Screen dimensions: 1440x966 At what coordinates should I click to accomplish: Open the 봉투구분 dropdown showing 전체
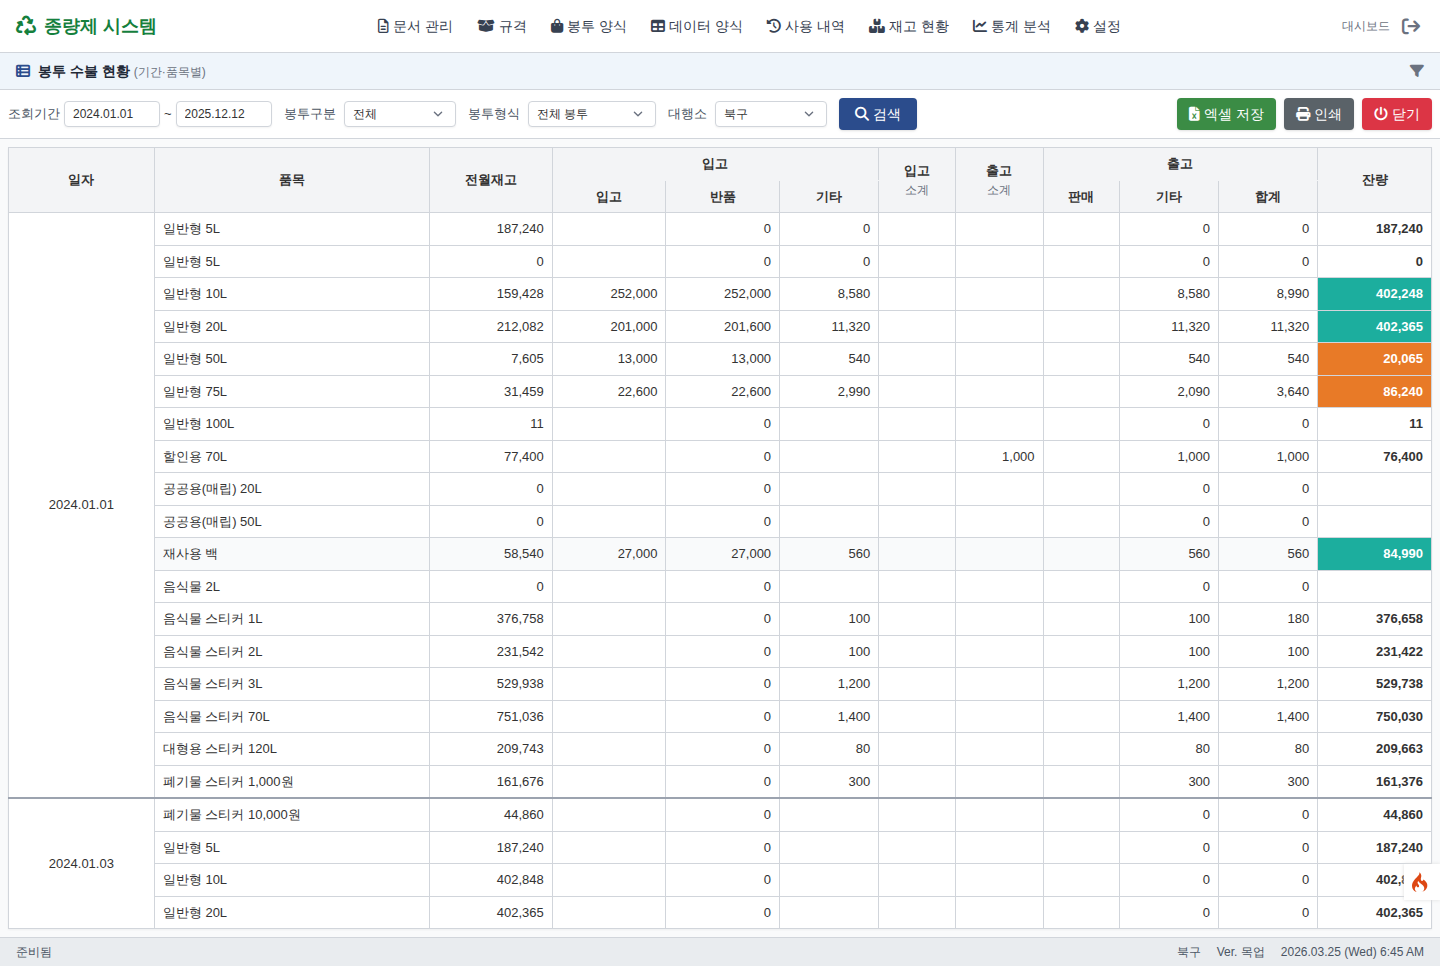[399, 114]
